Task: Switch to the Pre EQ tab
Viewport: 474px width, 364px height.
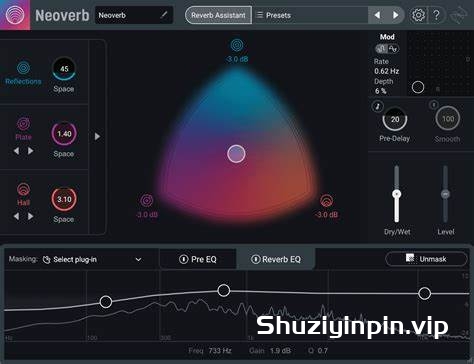Action: 198,259
